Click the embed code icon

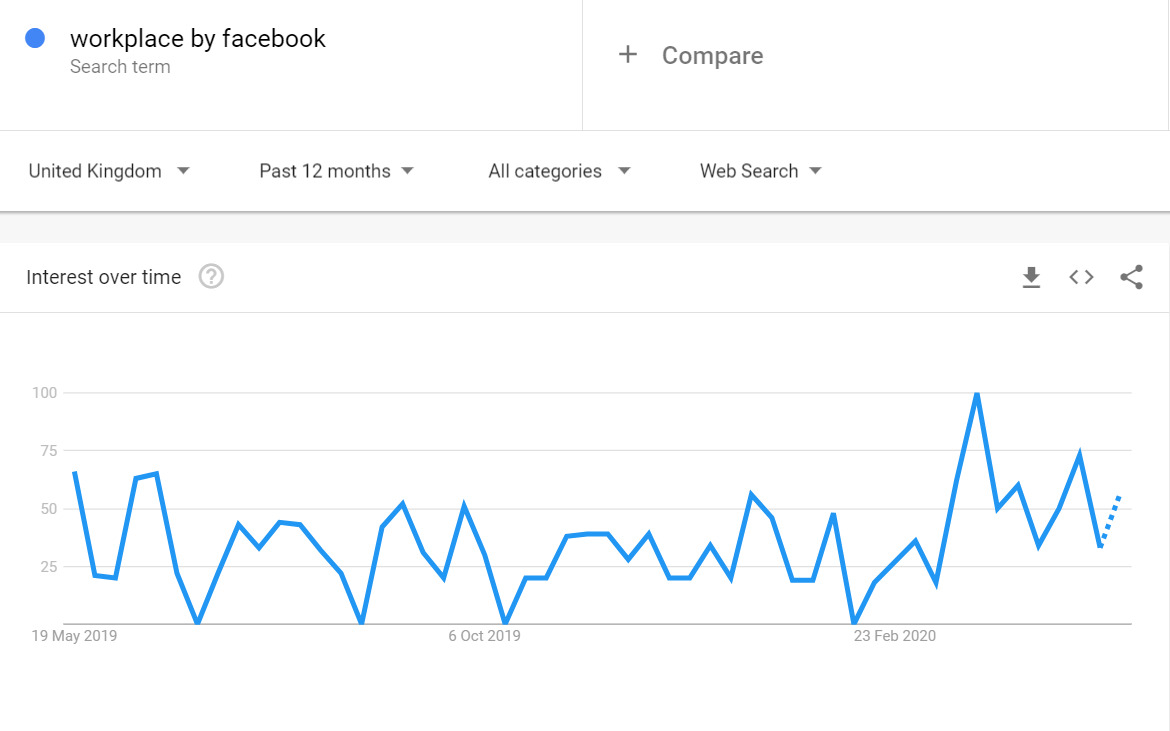(1081, 277)
